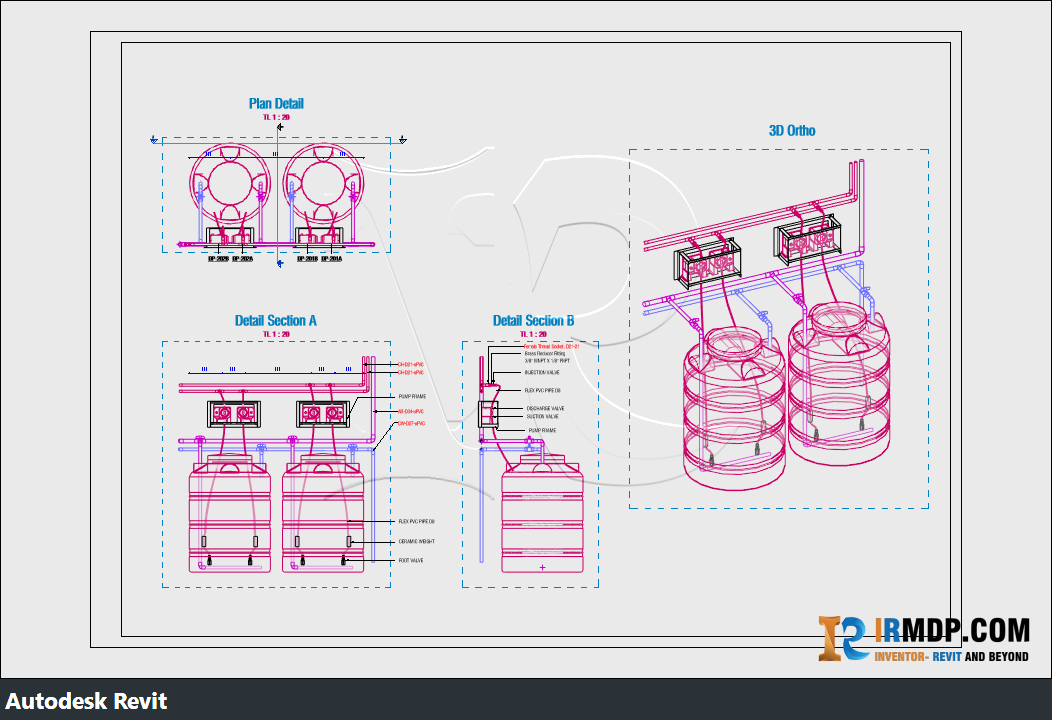Select the DP-202A pump tag
This screenshot has height=720, width=1052.
pyautogui.click(x=242, y=259)
